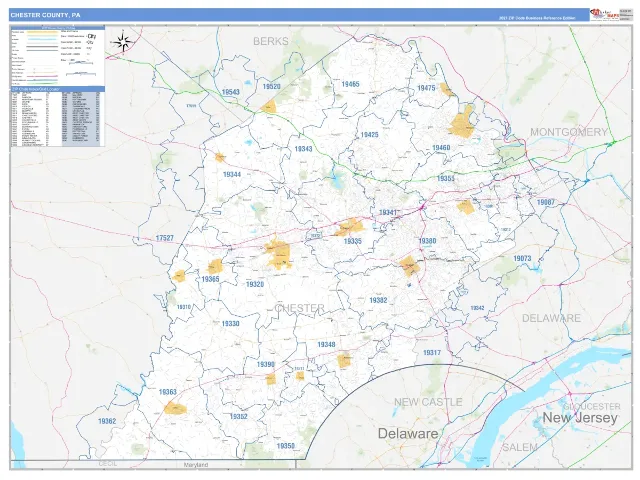Select ZIP code 19330
Viewport: 640px width, 480px height.
click(231, 324)
